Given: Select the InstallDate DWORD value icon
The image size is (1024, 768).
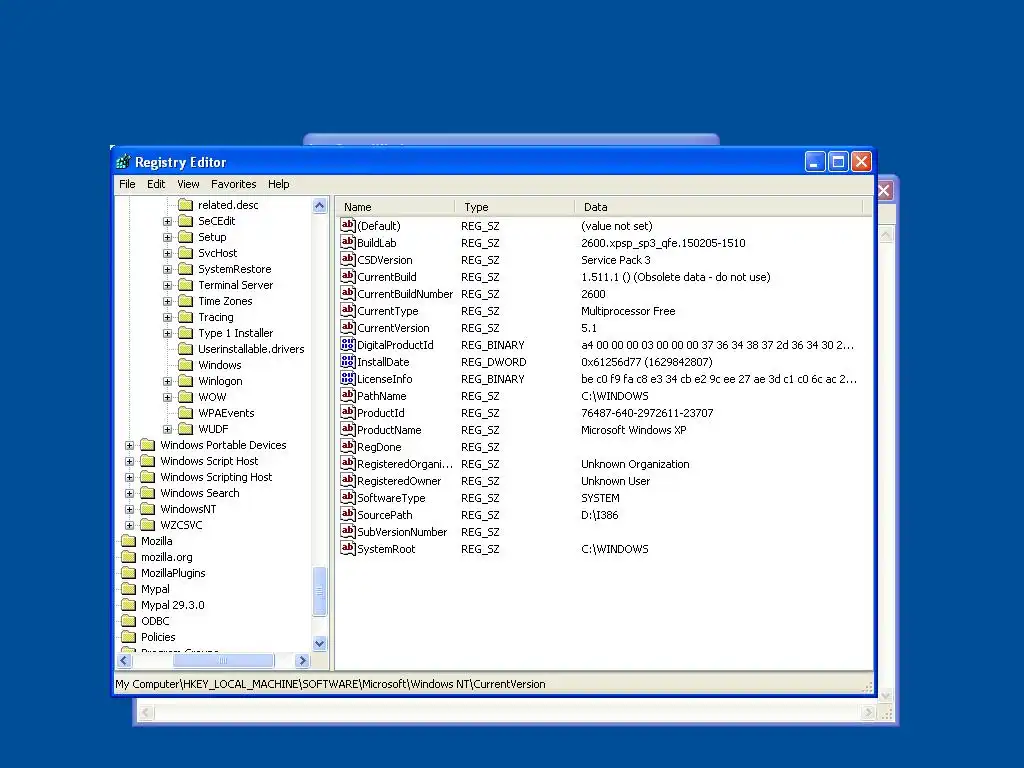Looking at the screenshot, I should click(x=347, y=361).
